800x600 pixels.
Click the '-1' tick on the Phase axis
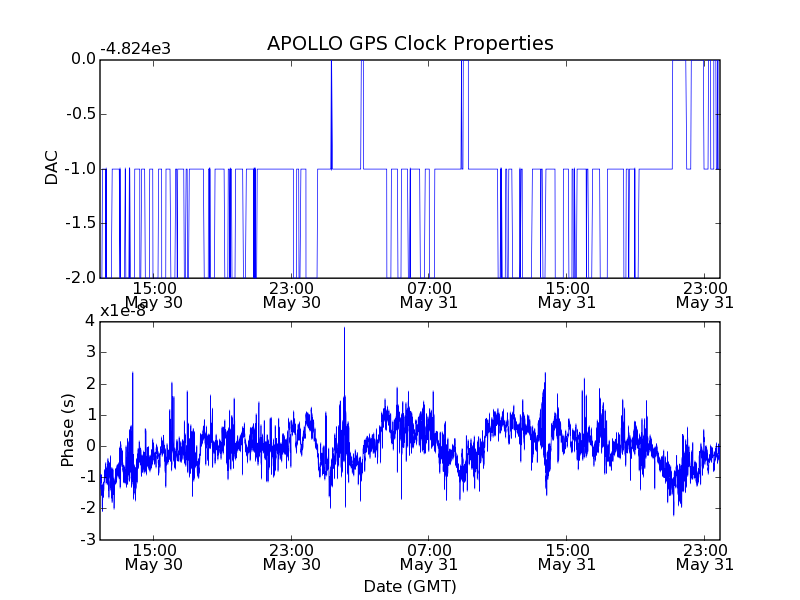click(88, 477)
